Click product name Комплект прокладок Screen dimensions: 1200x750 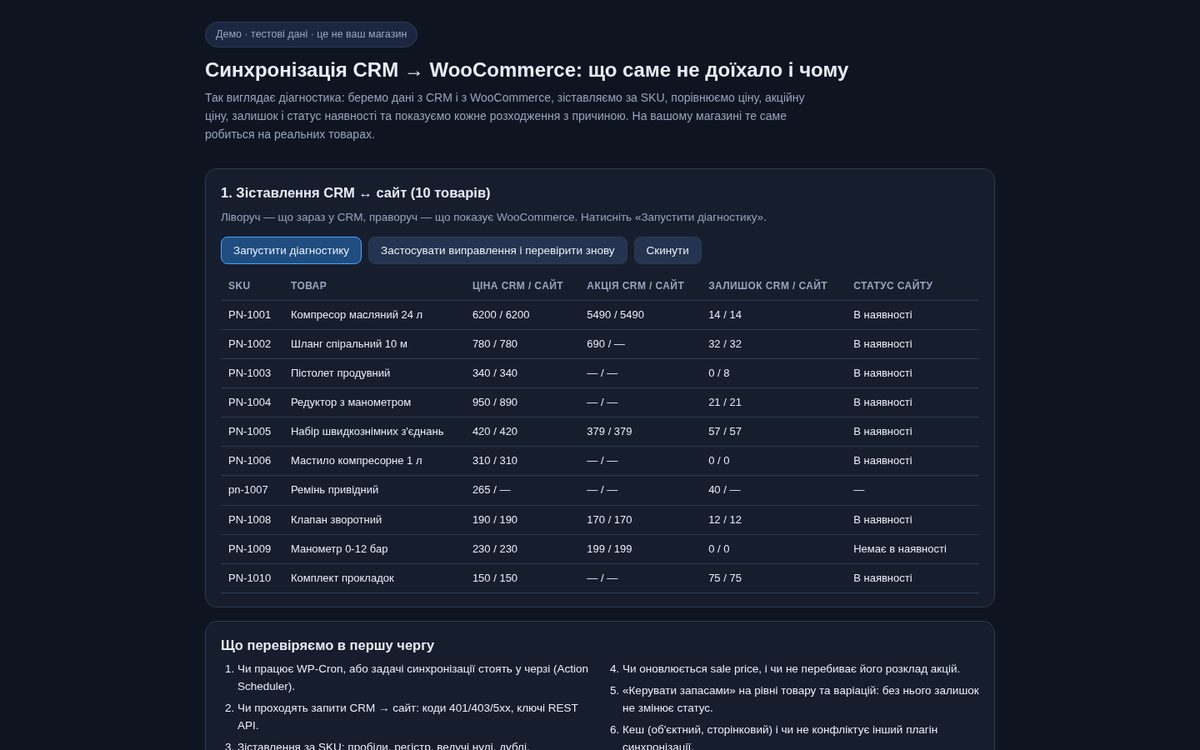coord(342,578)
